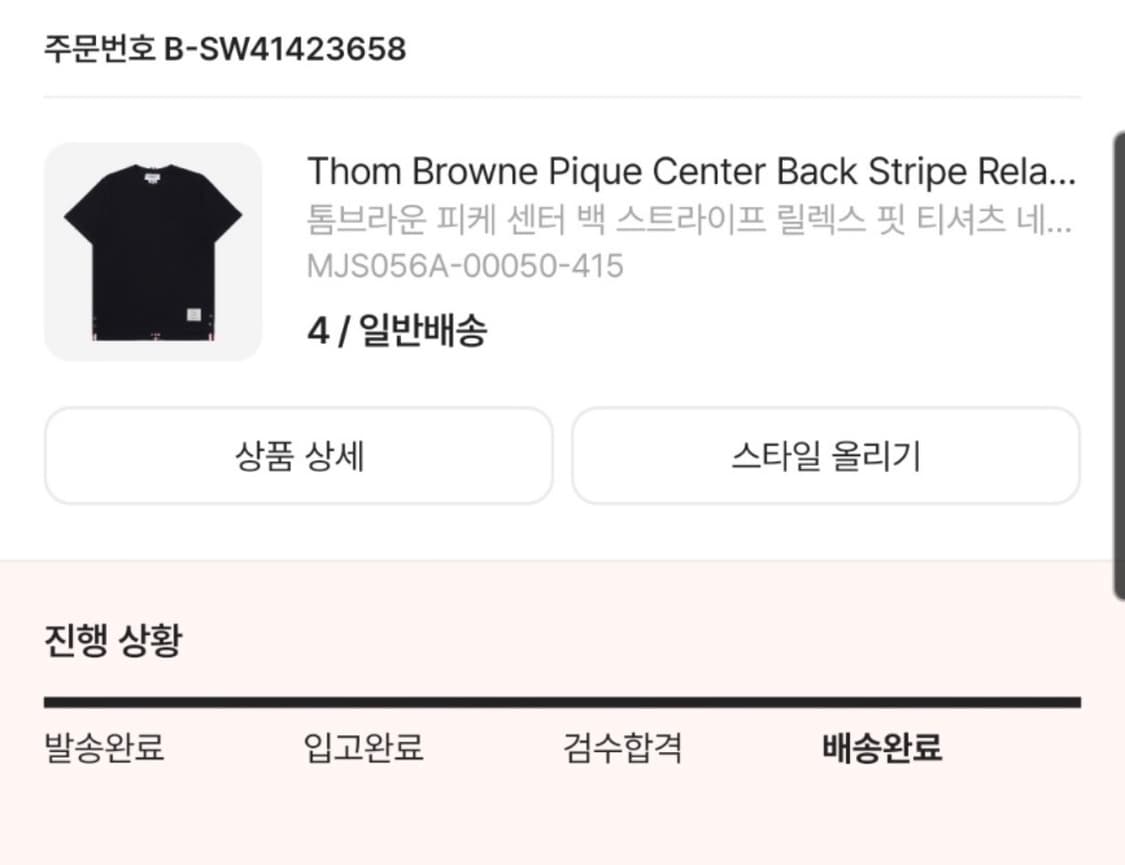
Task: Click the size 4 text
Action: click(x=317, y=331)
